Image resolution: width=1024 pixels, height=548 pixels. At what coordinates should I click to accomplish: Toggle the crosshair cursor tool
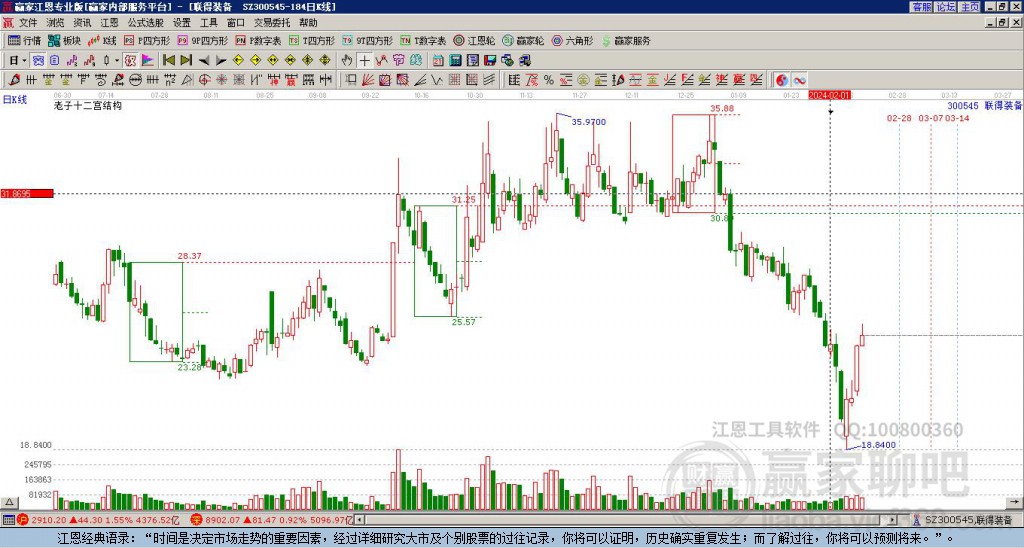coord(364,61)
